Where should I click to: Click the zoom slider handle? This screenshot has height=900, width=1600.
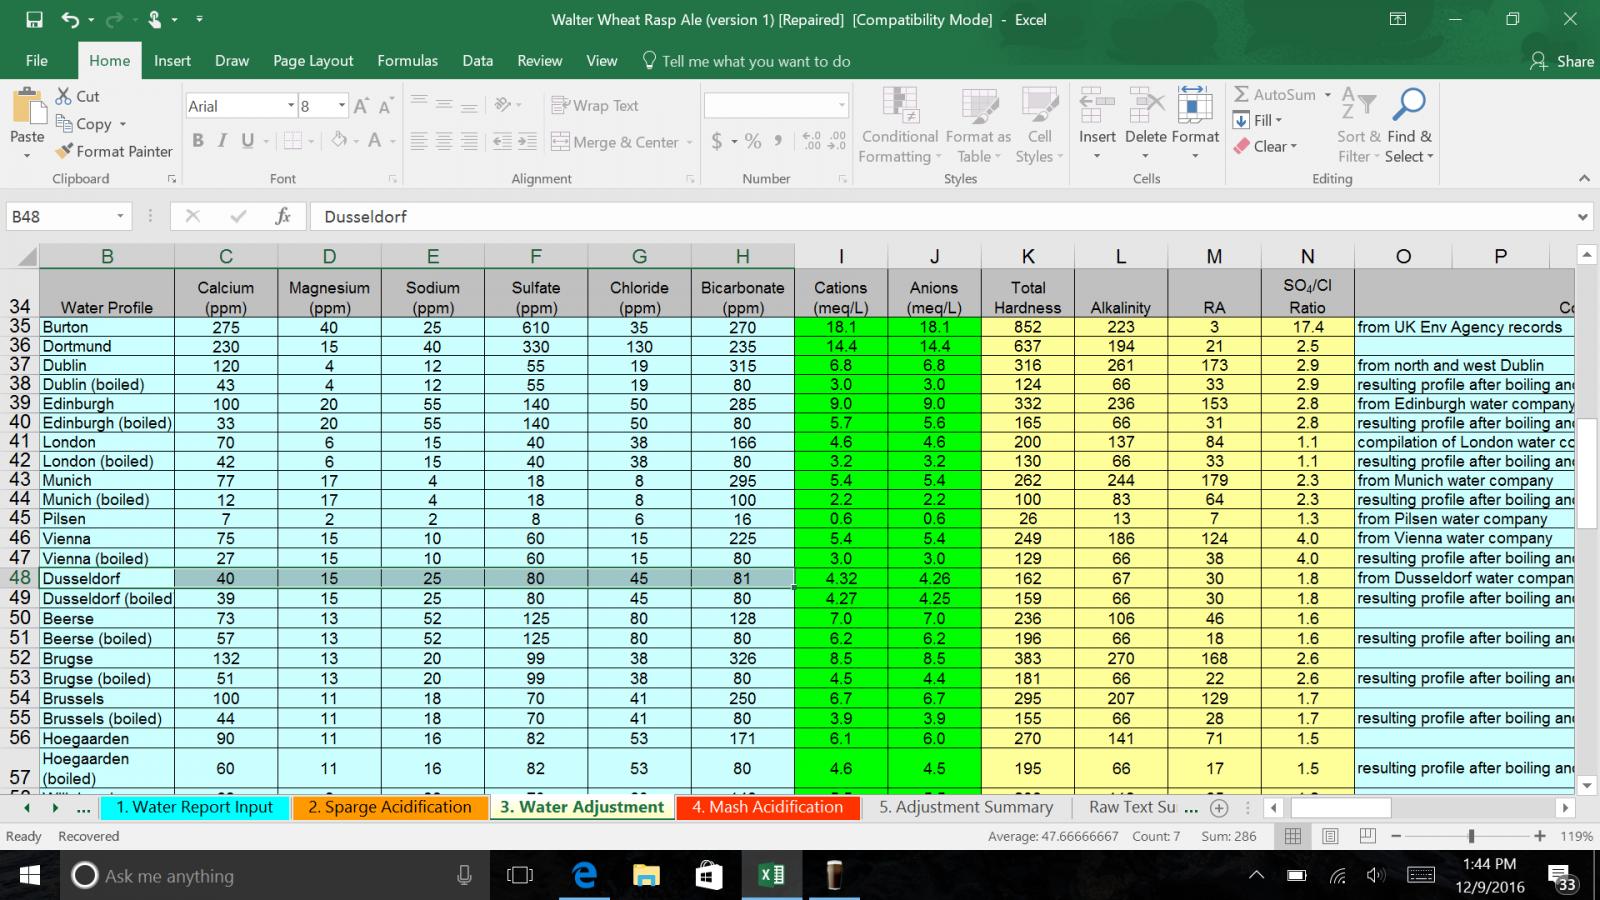point(1471,836)
